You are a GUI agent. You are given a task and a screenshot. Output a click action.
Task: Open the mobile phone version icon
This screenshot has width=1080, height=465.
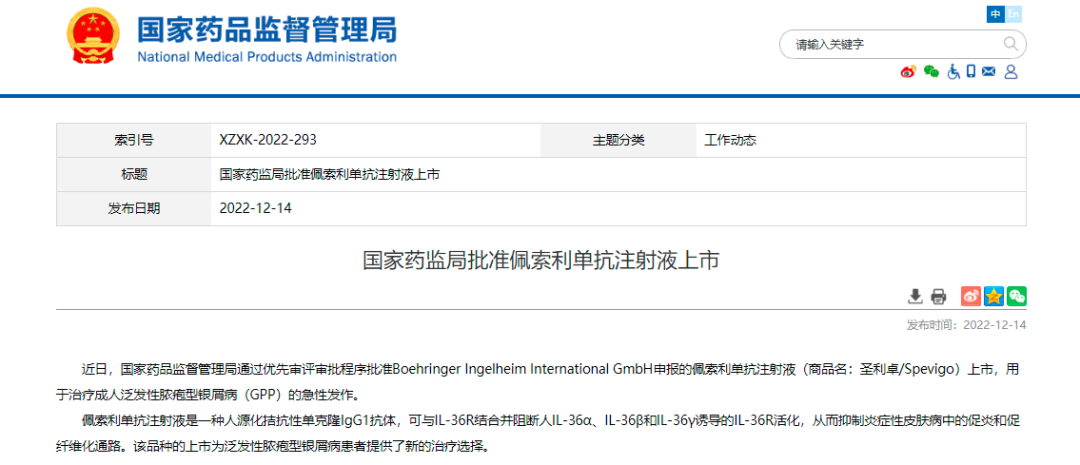point(971,71)
